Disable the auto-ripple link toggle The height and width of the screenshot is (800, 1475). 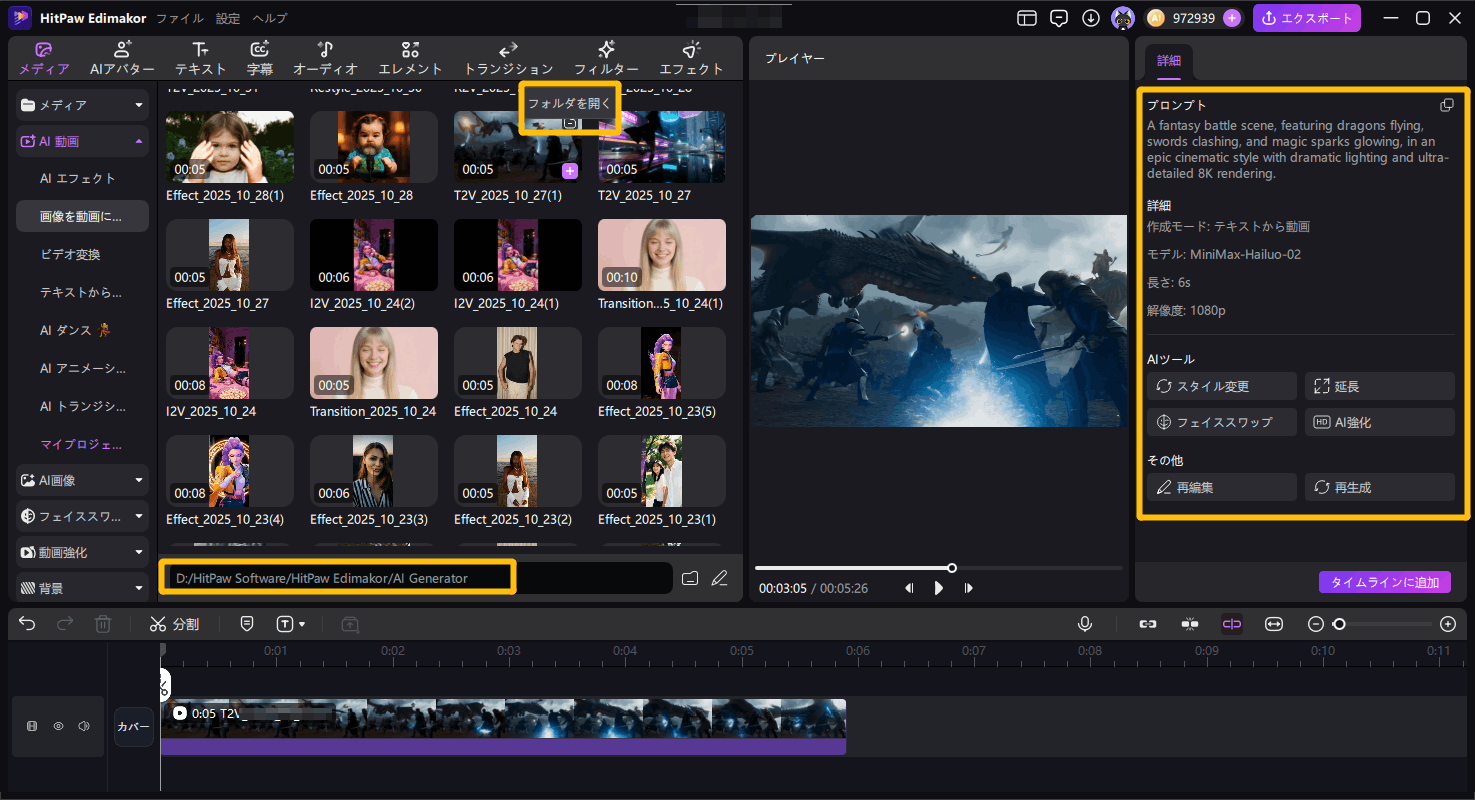pyautogui.click(x=1232, y=624)
